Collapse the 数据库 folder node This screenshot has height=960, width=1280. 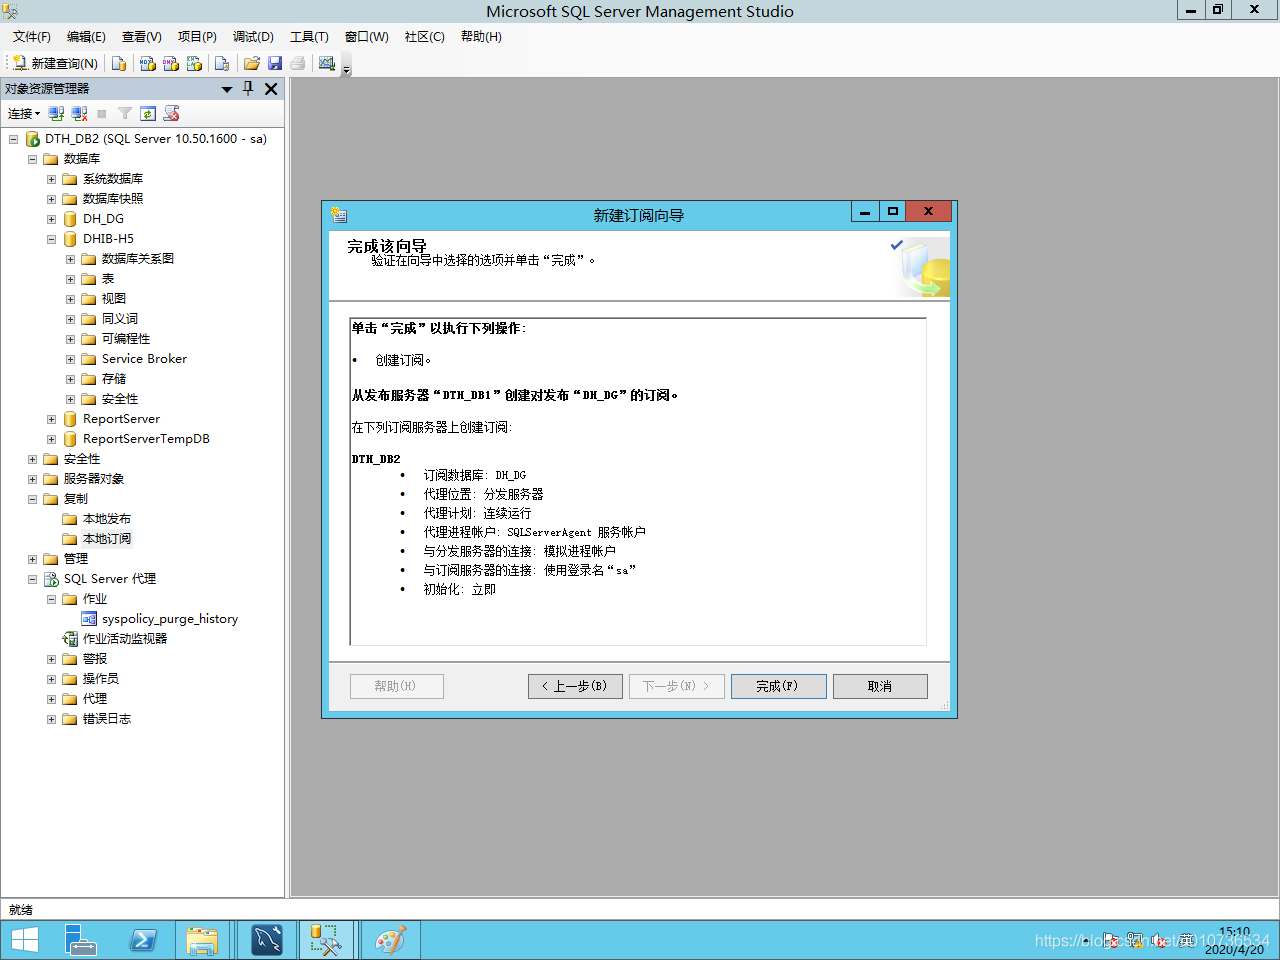pyautogui.click(x=32, y=159)
